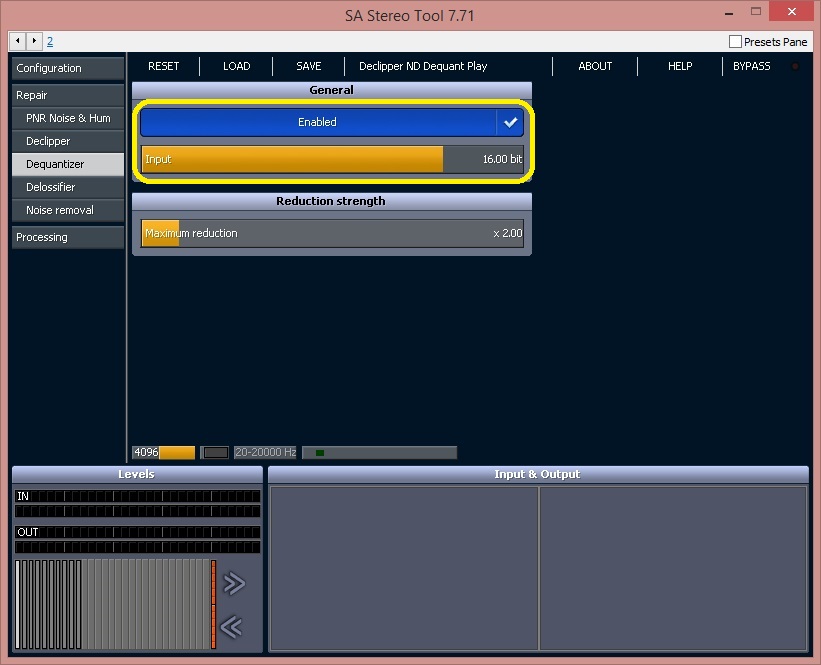Click the 4096 latency slider

pos(164,452)
